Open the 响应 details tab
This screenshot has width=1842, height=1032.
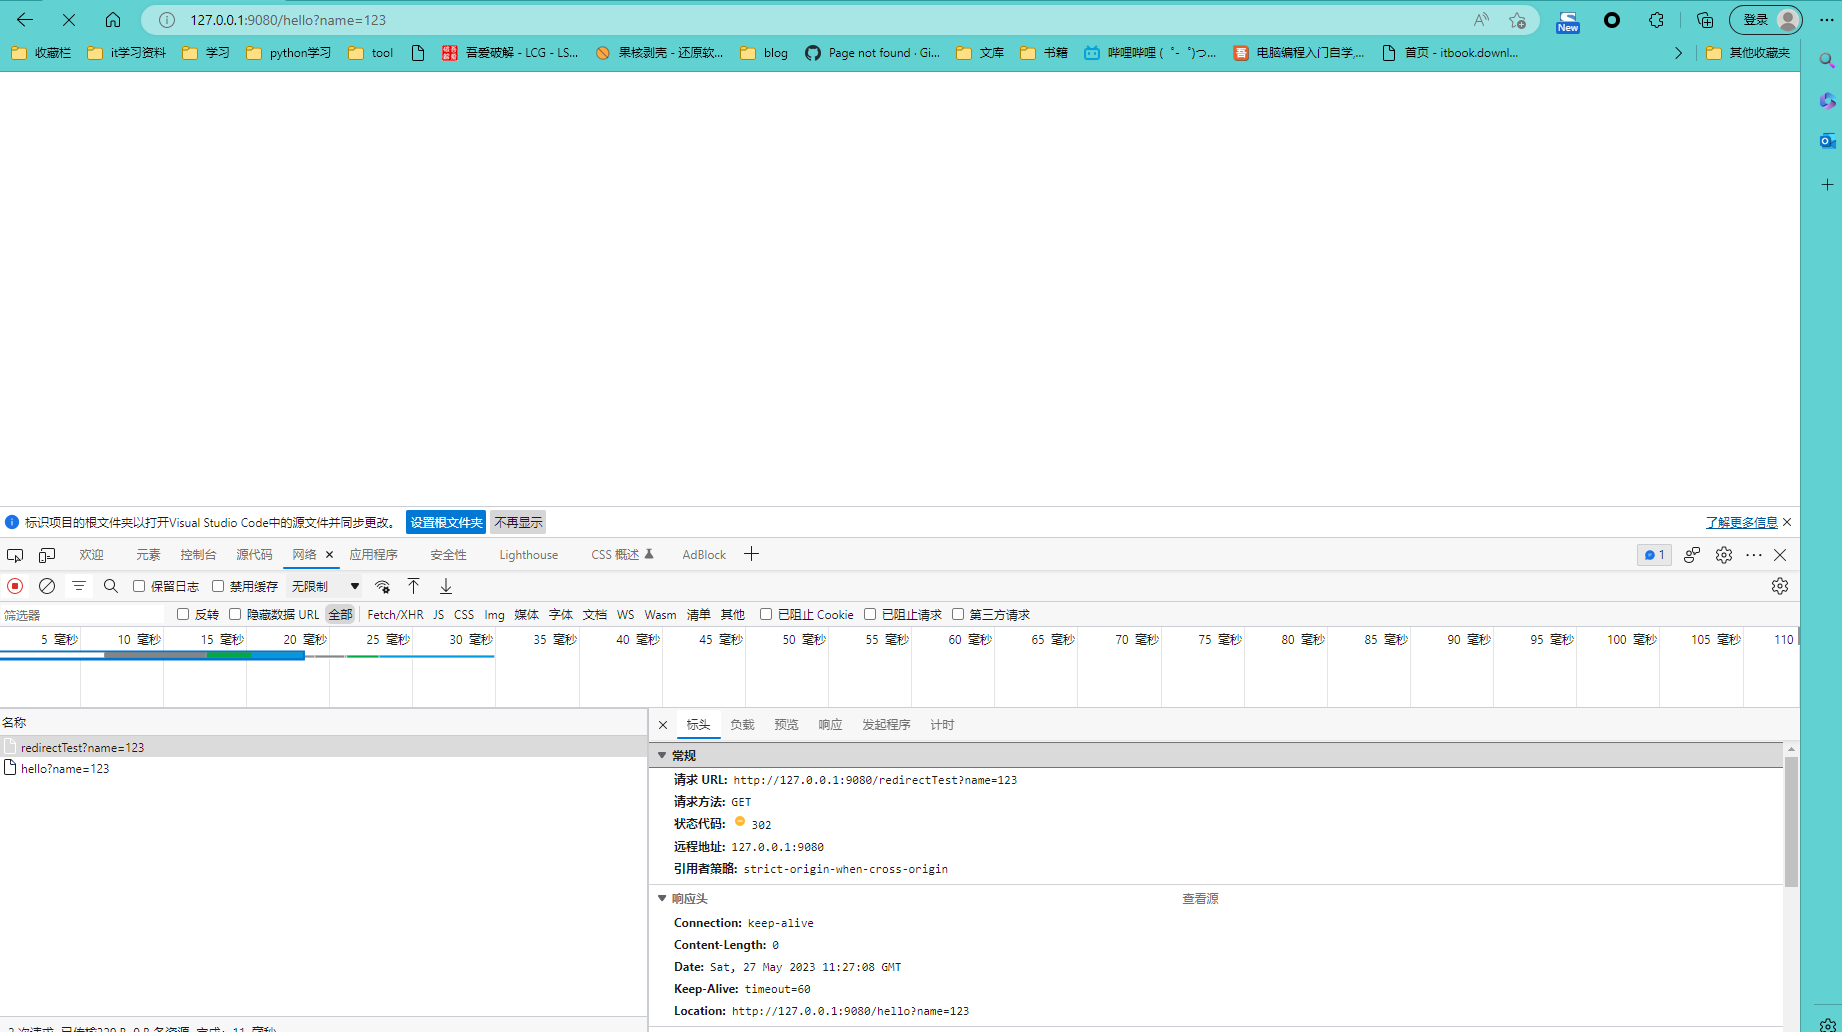(830, 725)
